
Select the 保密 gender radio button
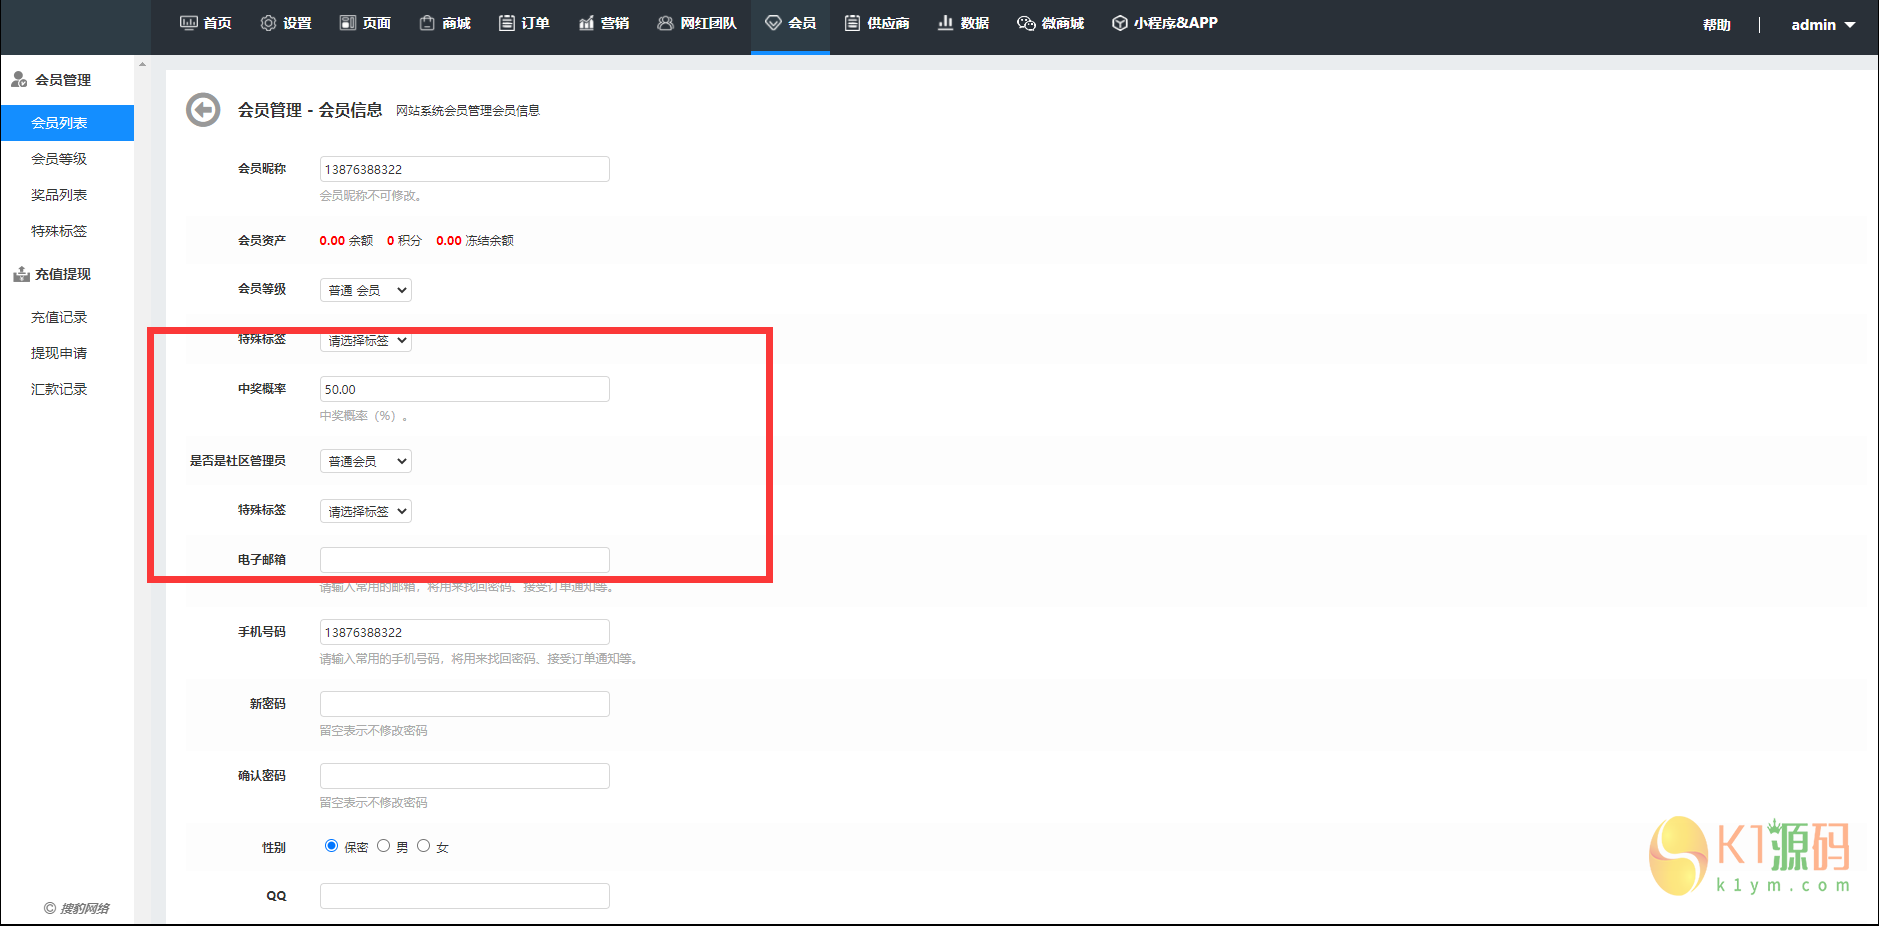pos(331,846)
